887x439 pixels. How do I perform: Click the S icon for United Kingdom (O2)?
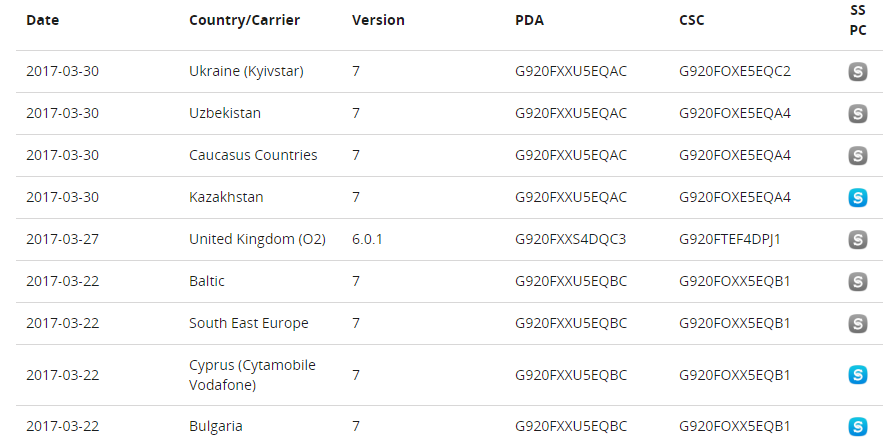pyautogui.click(x=857, y=240)
